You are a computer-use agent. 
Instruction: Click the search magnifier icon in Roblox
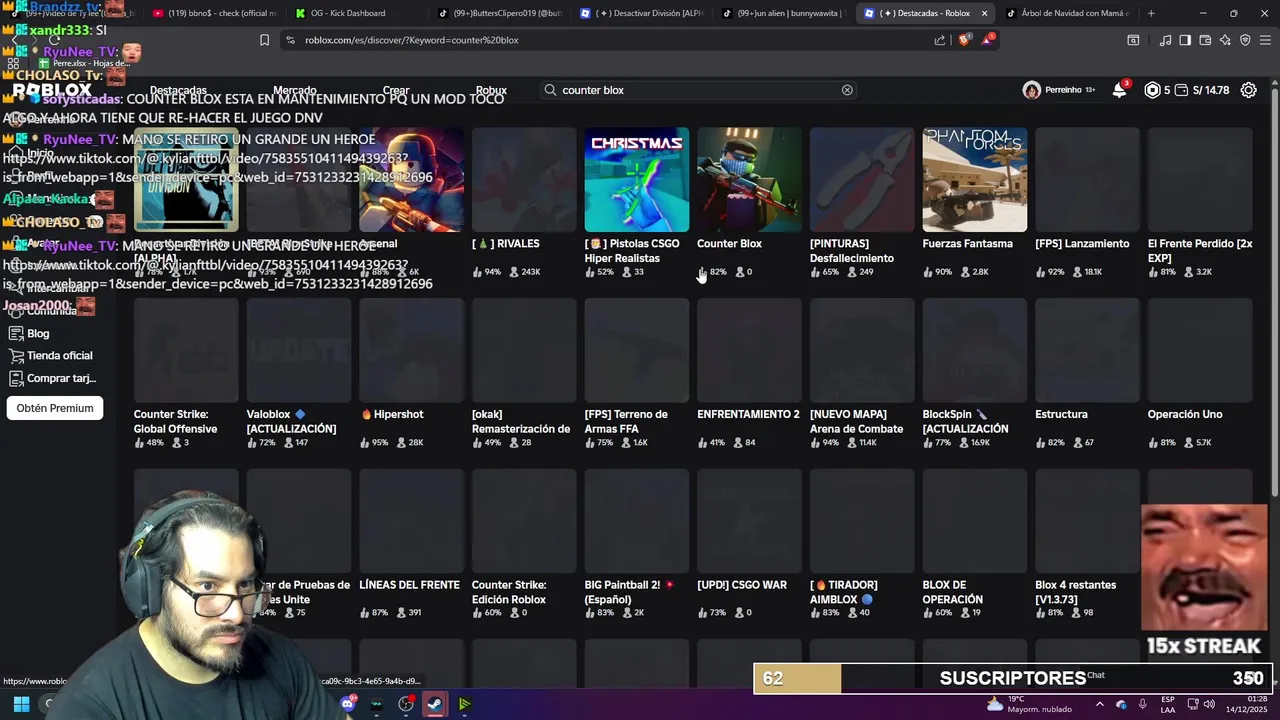tap(550, 90)
